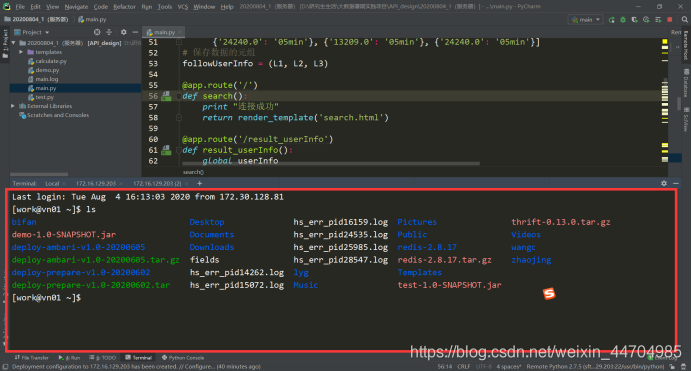Expand the templates folder

coord(21,52)
